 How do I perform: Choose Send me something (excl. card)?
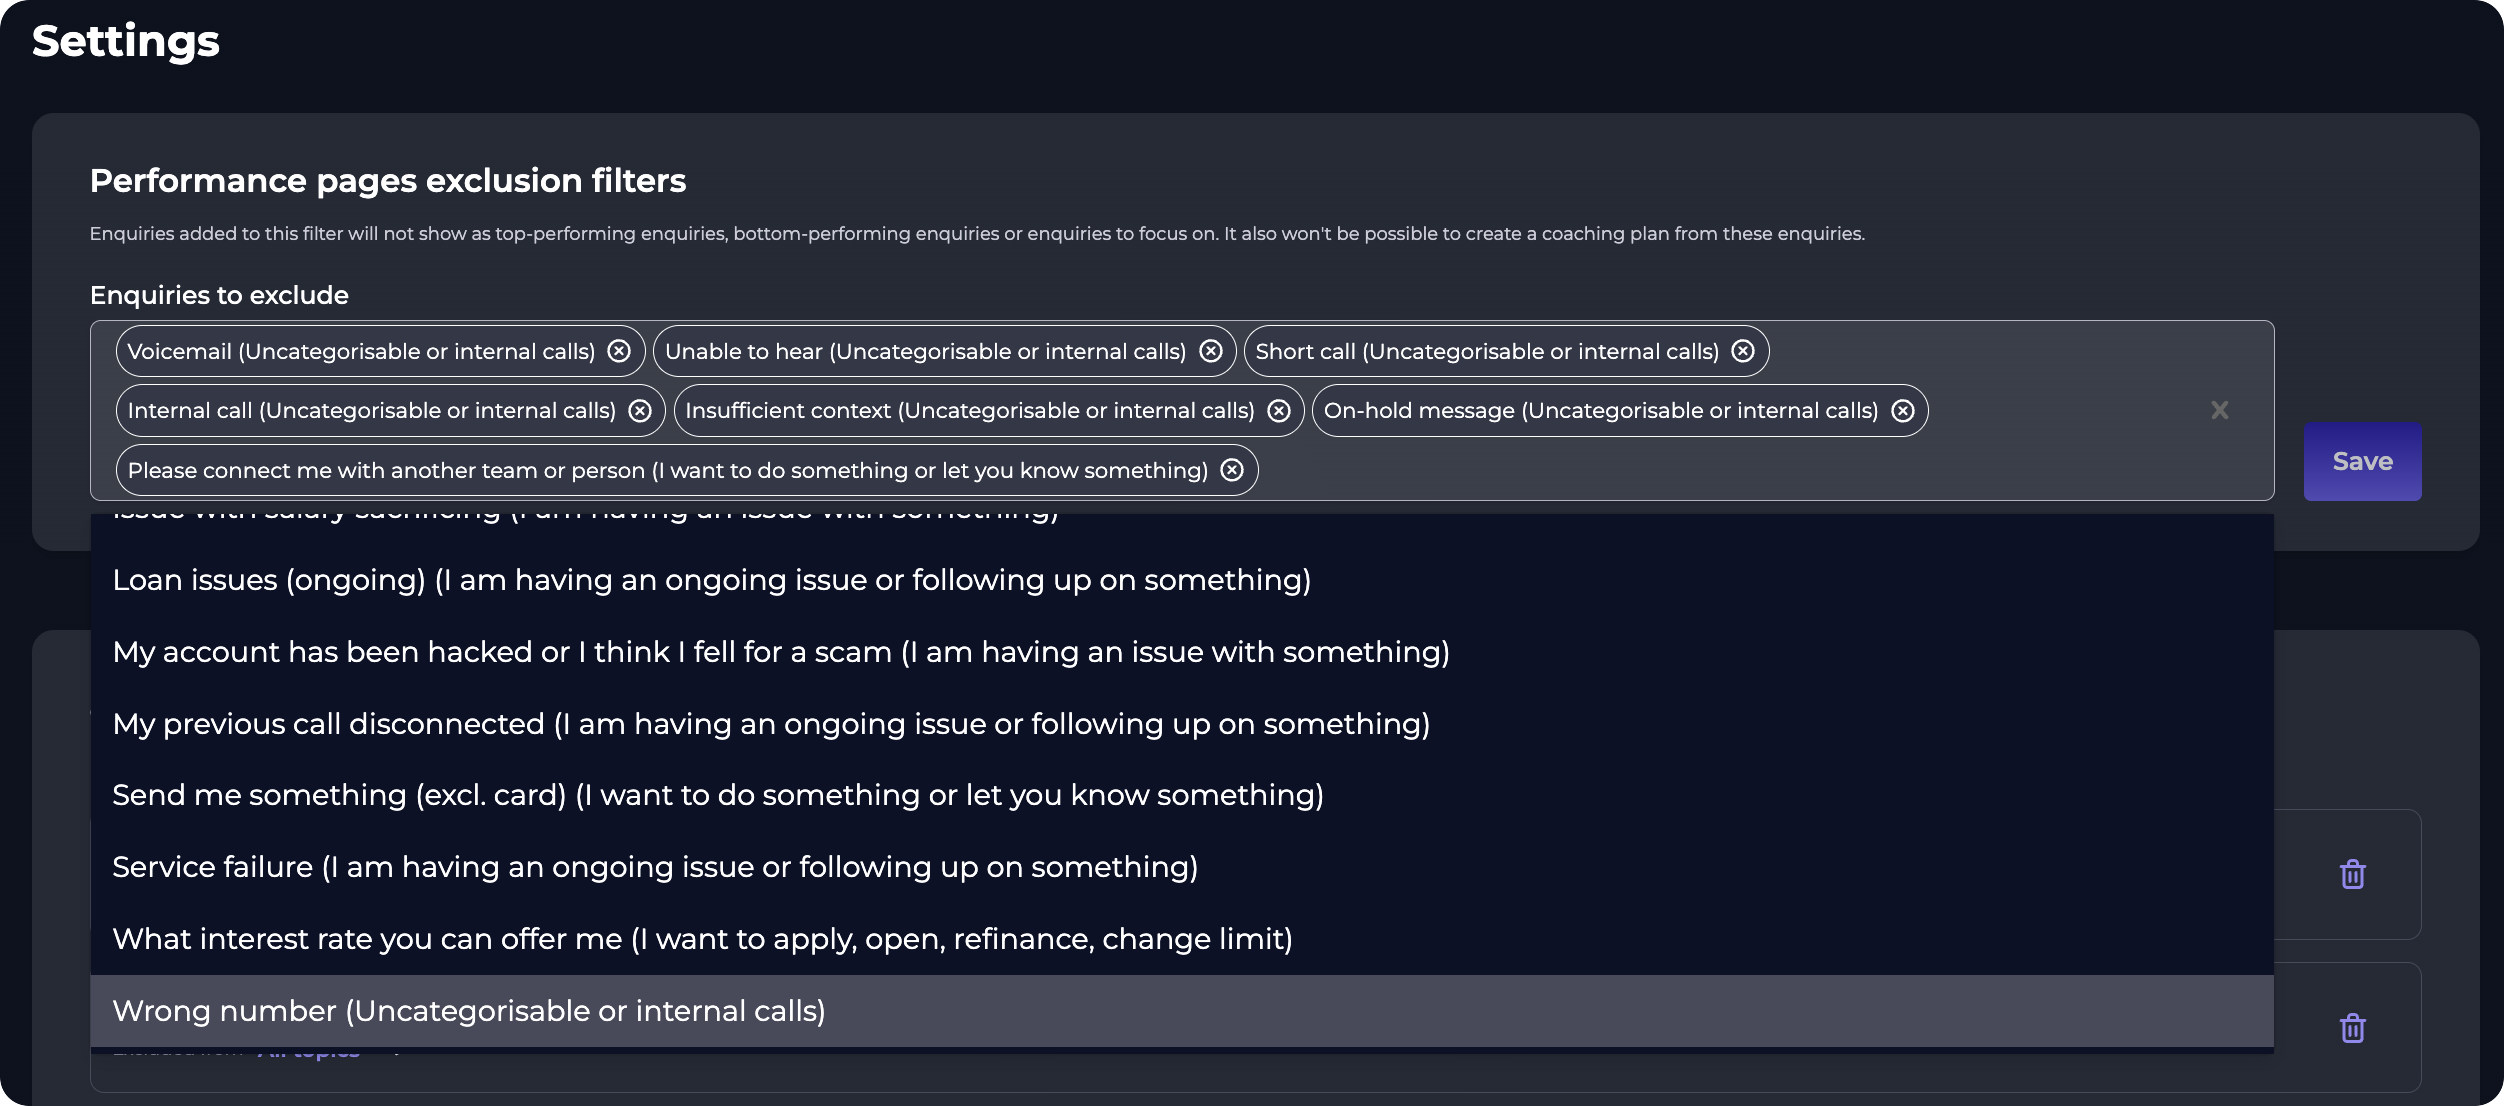tap(1182, 795)
